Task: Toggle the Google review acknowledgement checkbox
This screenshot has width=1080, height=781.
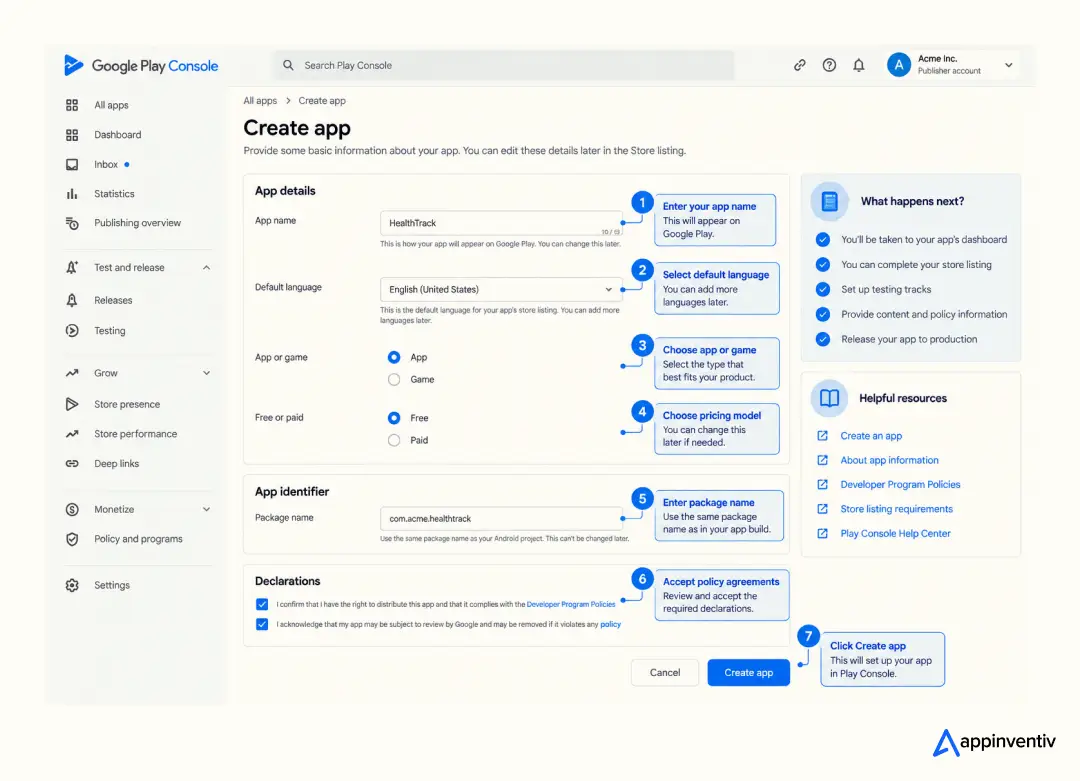Action: coord(262,624)
